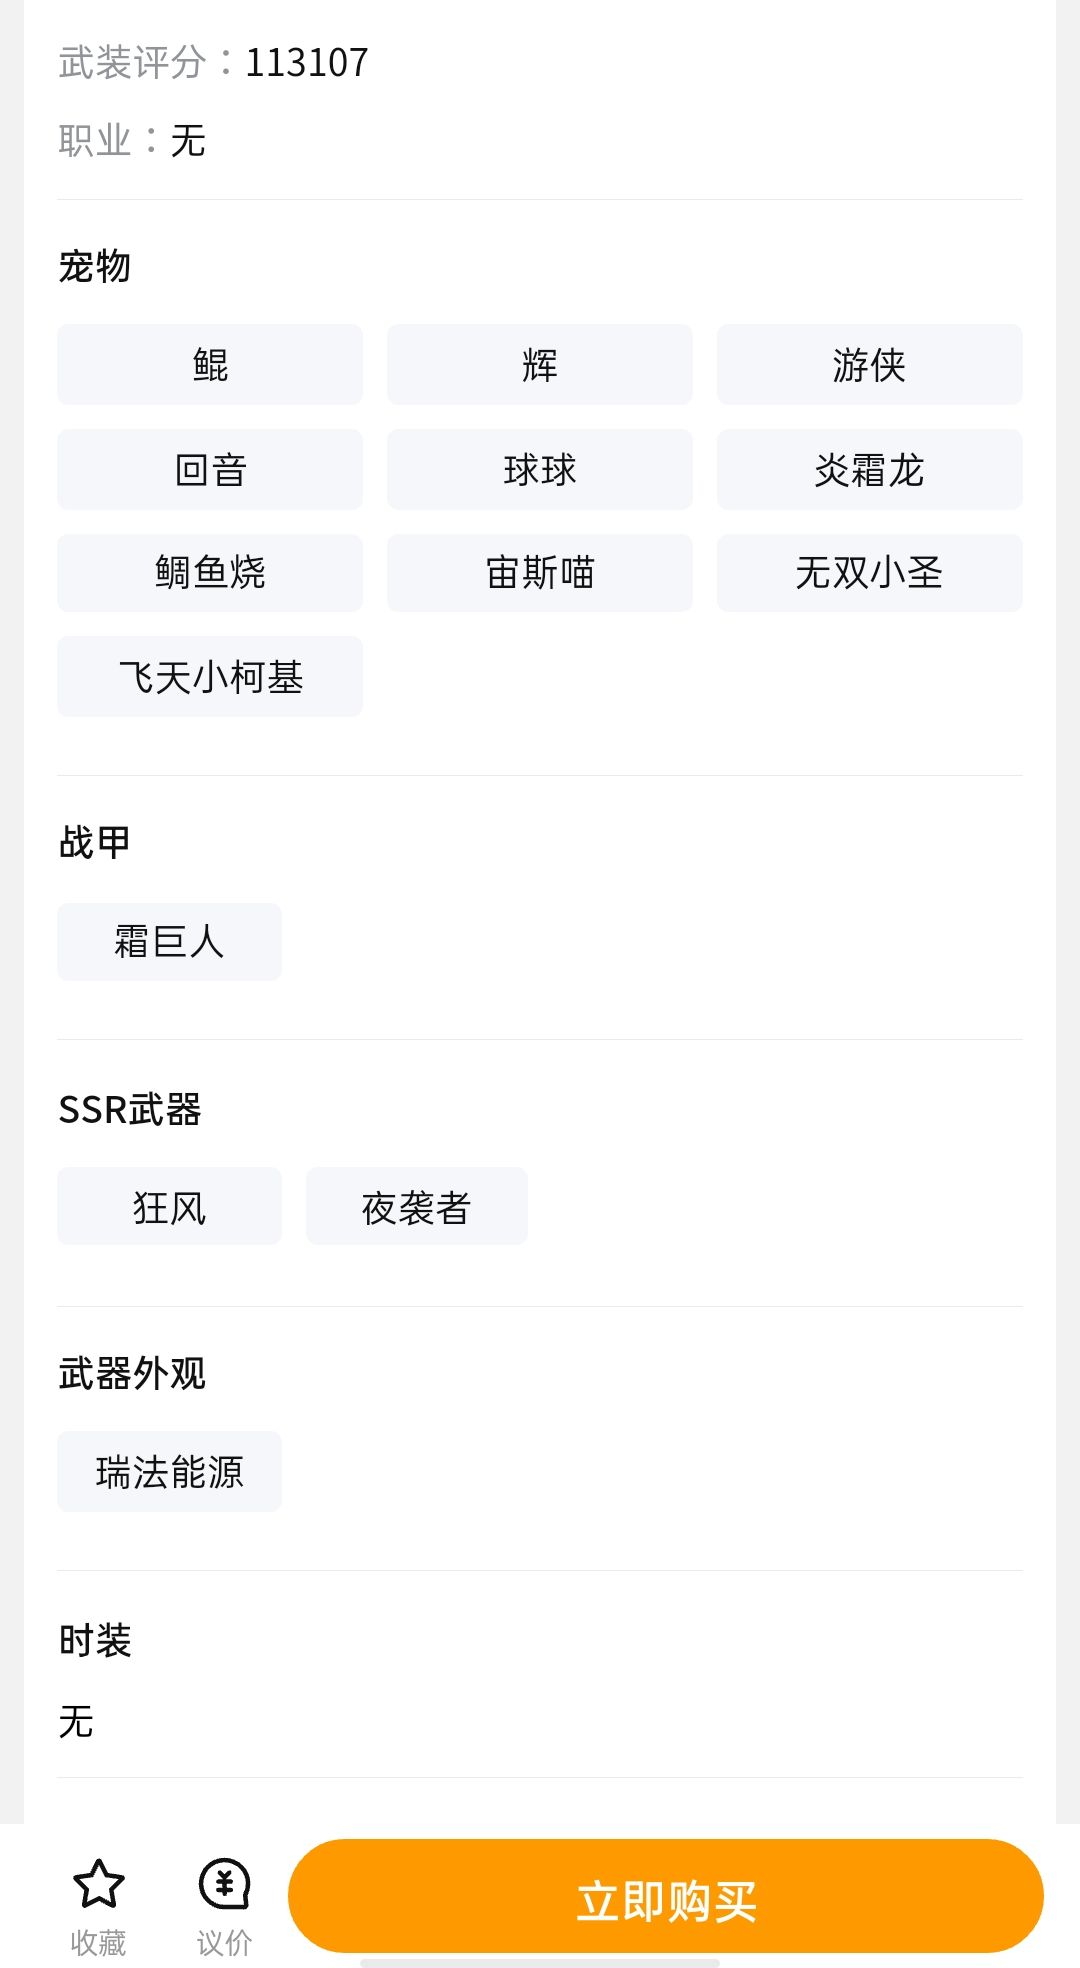Tap the 狂风 SSR weapon tag
The height and width of the screenshot is (1968, 1080).
[169, 1207]
